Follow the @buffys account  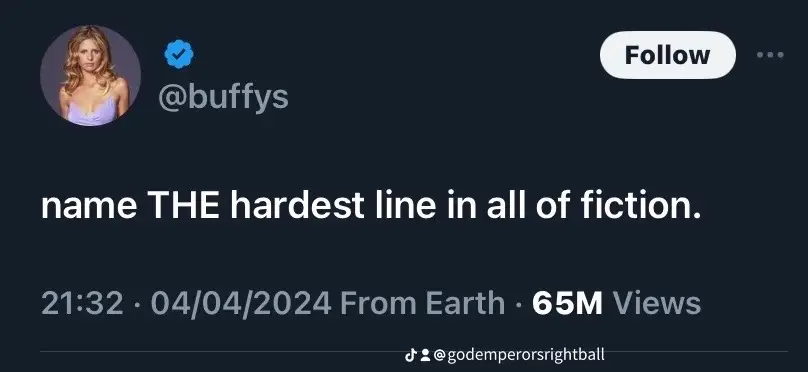click(x=667, y=55)
